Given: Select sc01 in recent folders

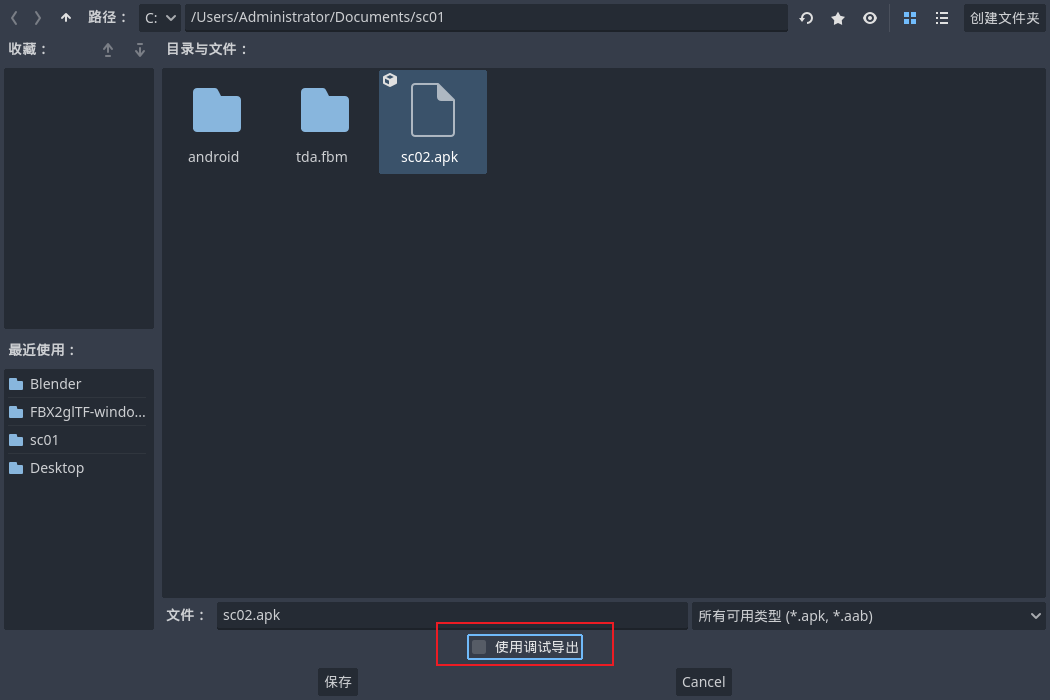Looking at the screenshot, I should click(x=78, y=440).
